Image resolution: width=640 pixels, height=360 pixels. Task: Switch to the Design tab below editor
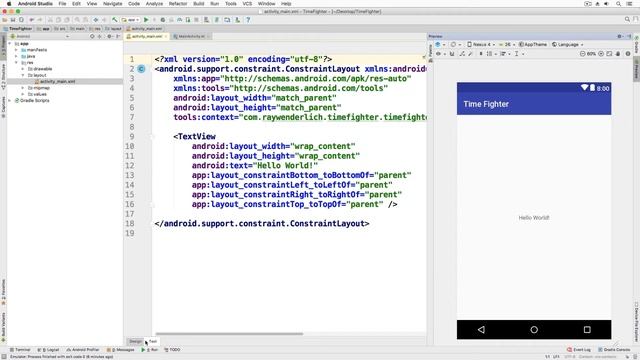[x=135, y=341]
